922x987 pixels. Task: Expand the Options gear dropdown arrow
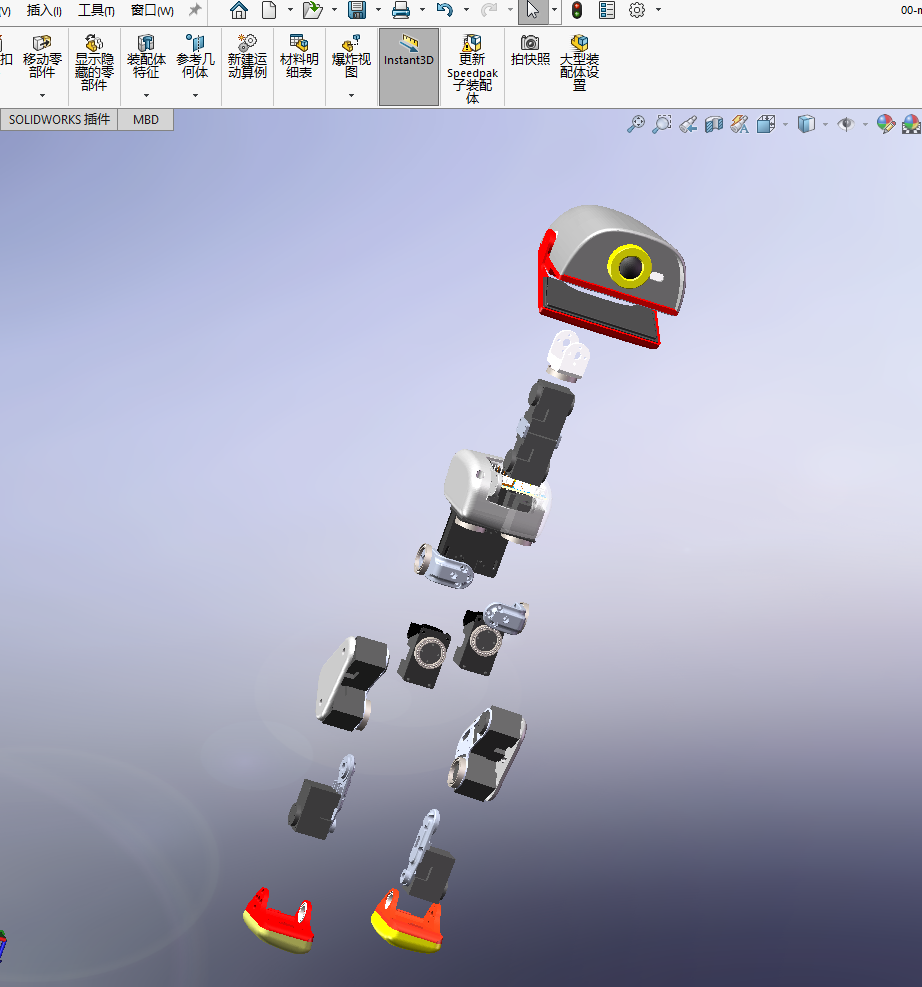tap(658, 10)
